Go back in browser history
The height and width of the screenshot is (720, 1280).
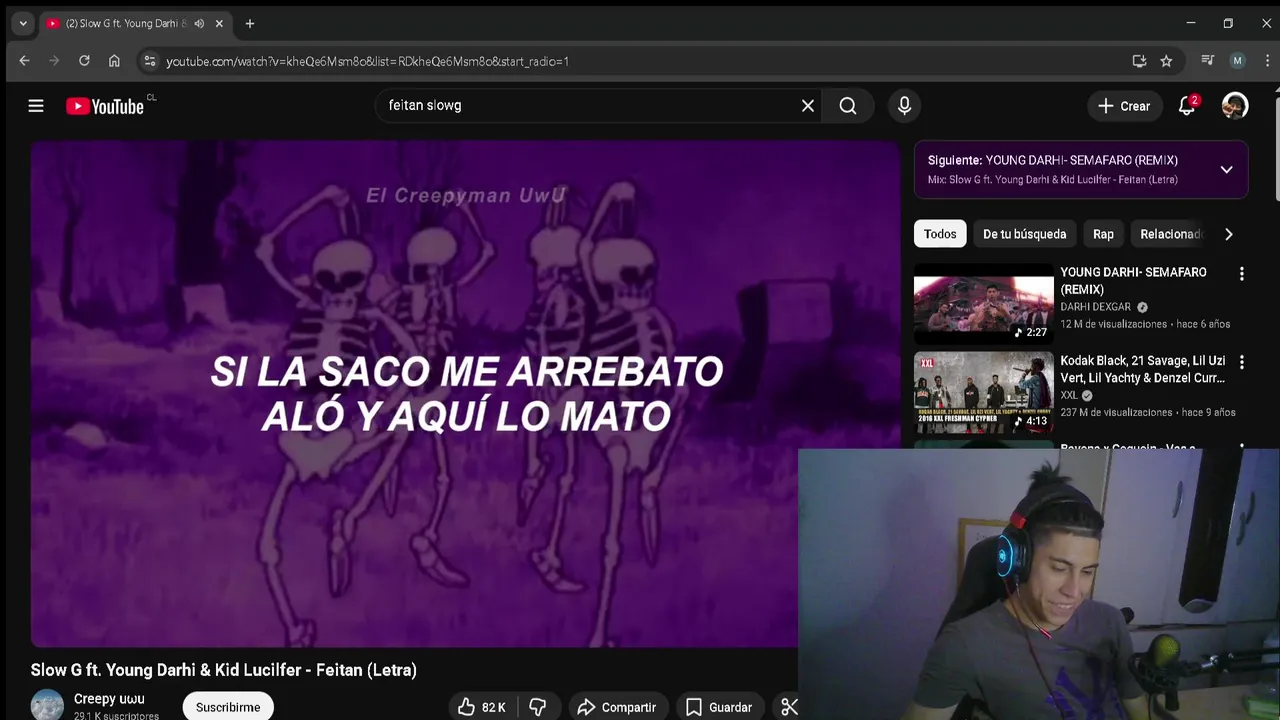click(24, 61)
